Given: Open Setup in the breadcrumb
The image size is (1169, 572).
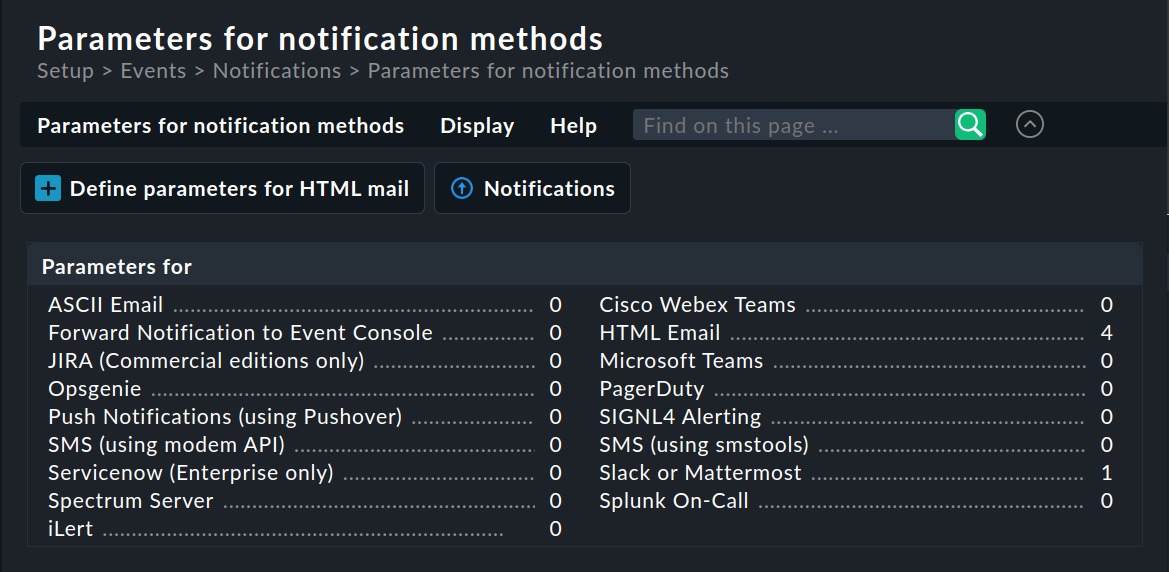Looking at the screenshot, I should 66,71.
